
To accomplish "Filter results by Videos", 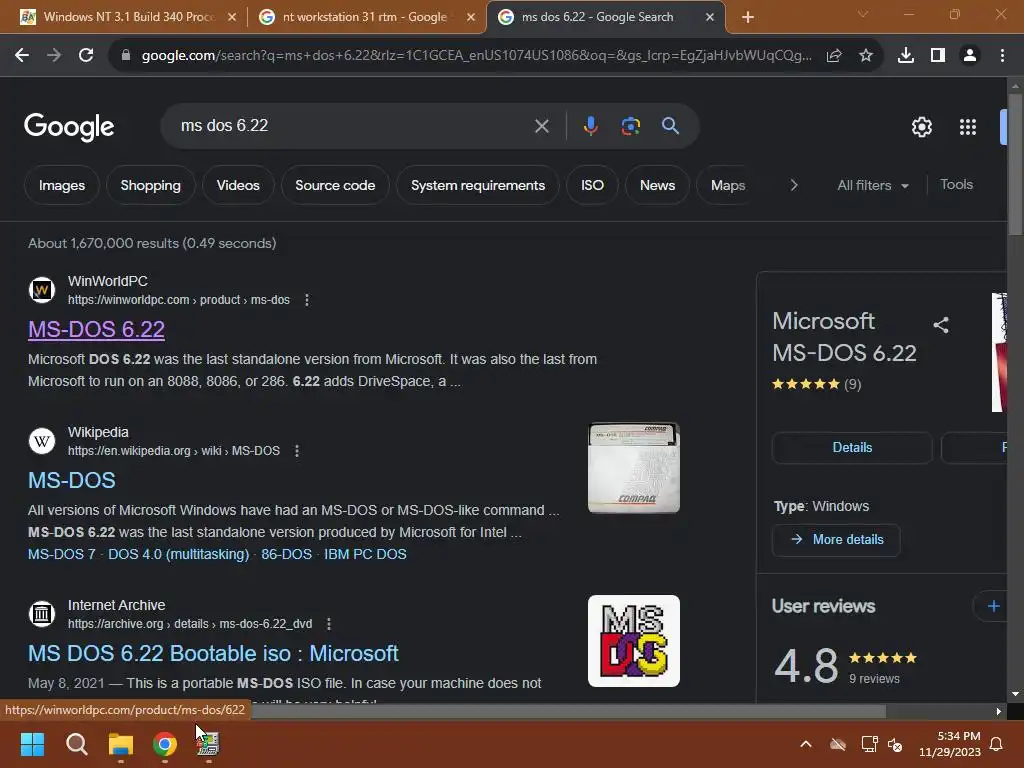I will pos(238,185).
